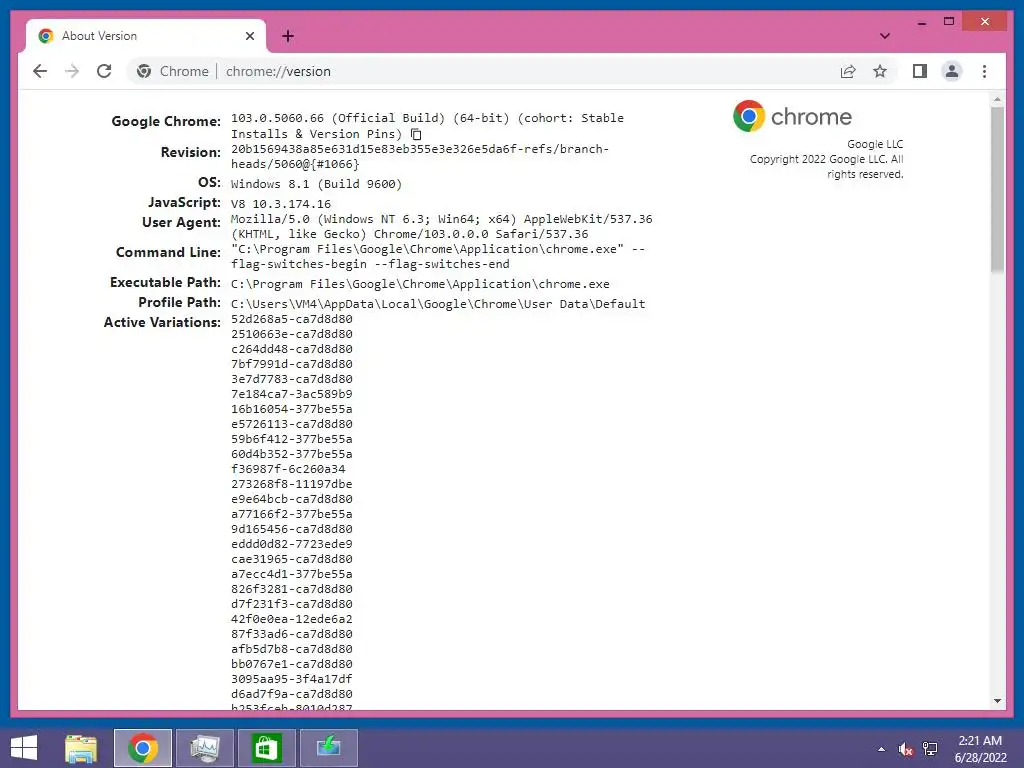
Task: Click the variation '7e184ca7-3ac589b9'
Action: (291, 394)
